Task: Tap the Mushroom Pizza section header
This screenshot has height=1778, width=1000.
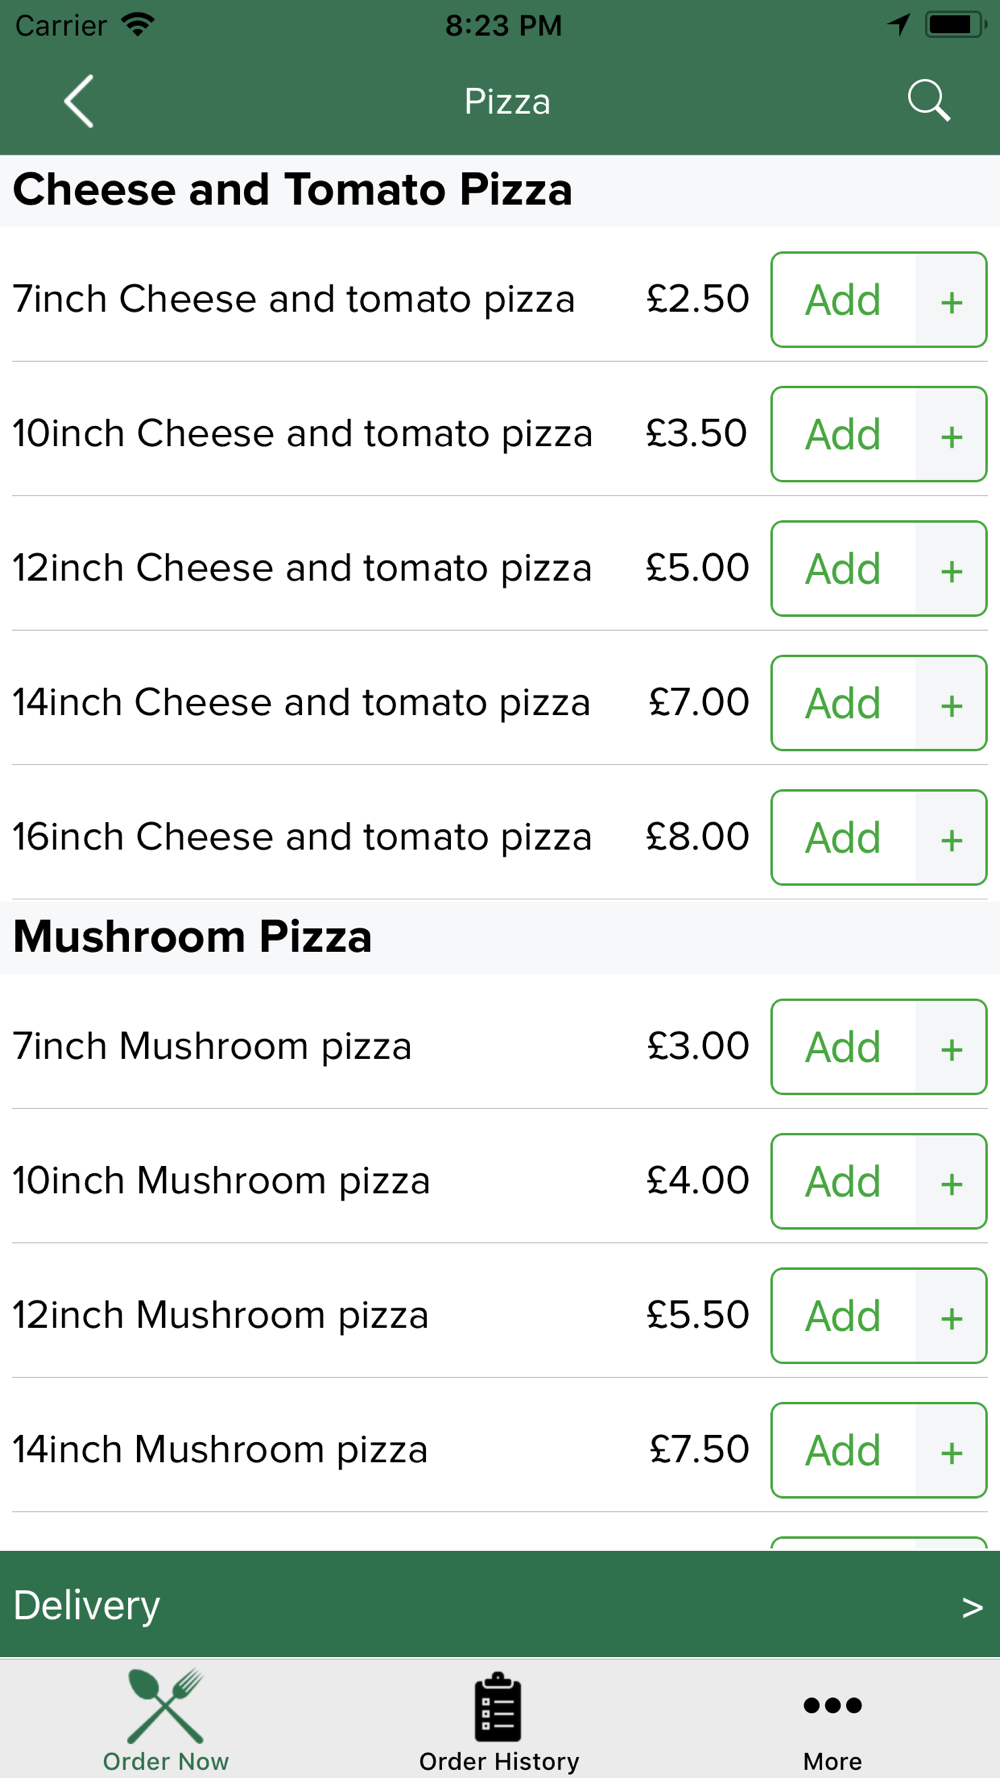Action: (192, 937)
